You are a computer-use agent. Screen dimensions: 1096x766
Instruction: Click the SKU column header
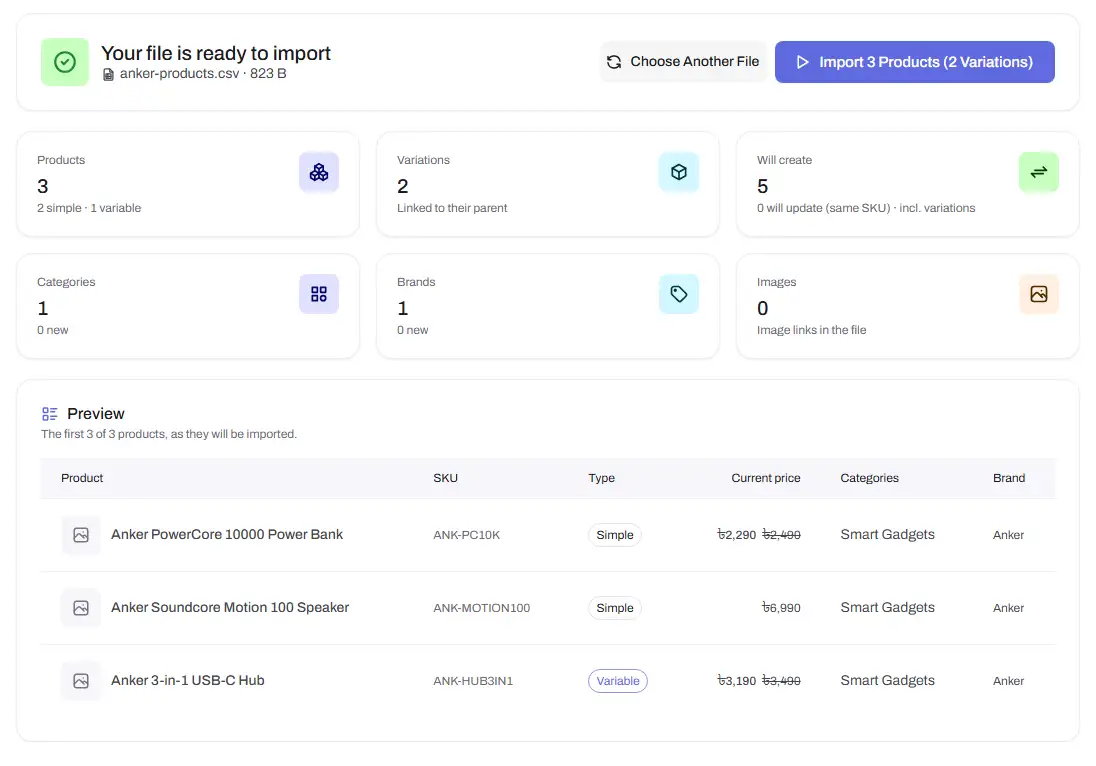click(x=445, y=478)
